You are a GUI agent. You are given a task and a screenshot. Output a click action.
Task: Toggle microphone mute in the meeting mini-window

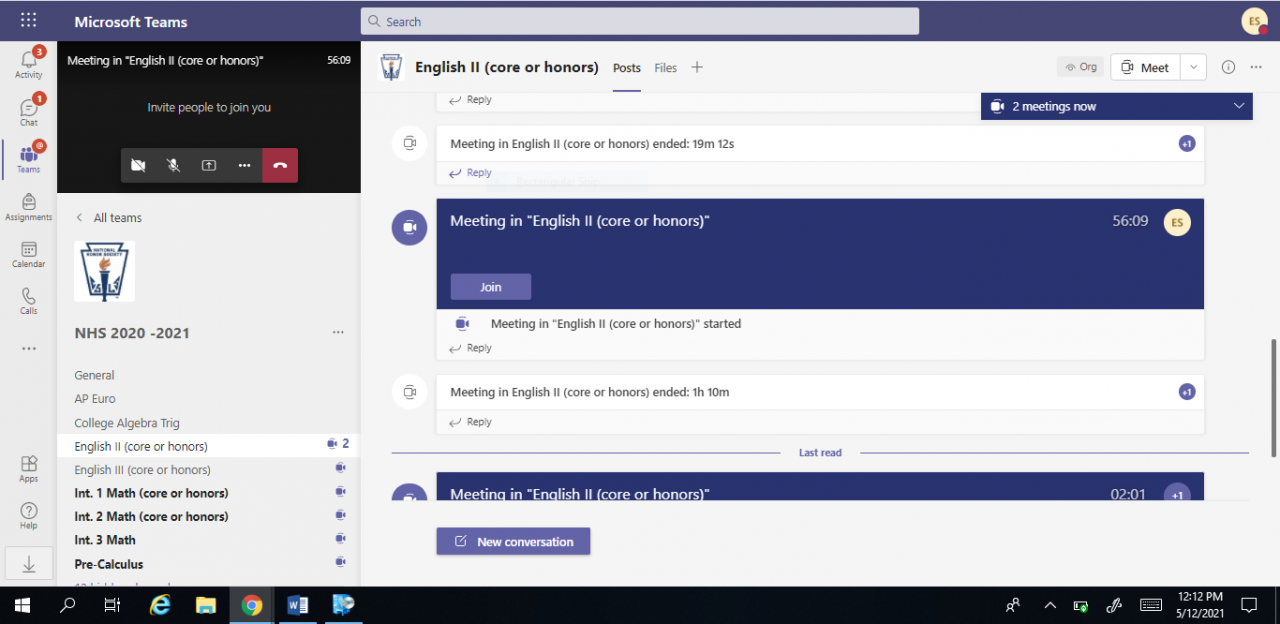[x=173, y=165]
